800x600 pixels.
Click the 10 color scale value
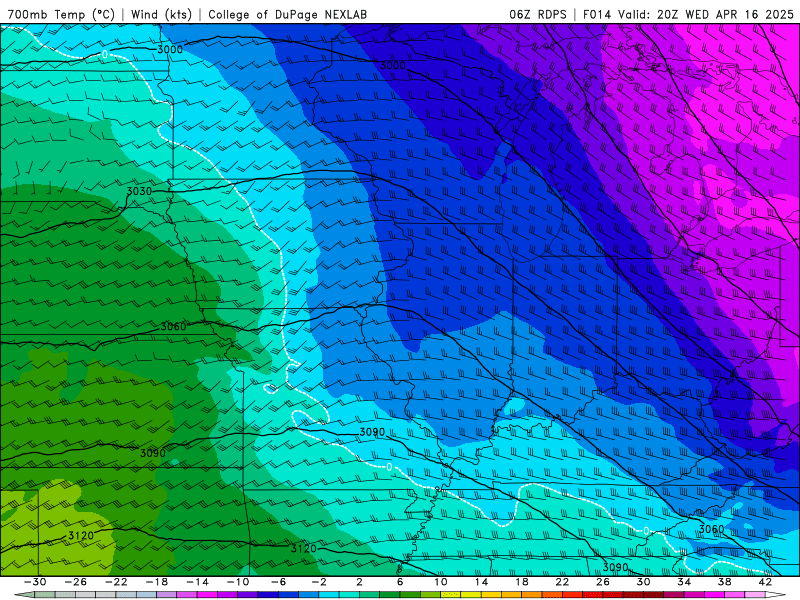(441, 582)
